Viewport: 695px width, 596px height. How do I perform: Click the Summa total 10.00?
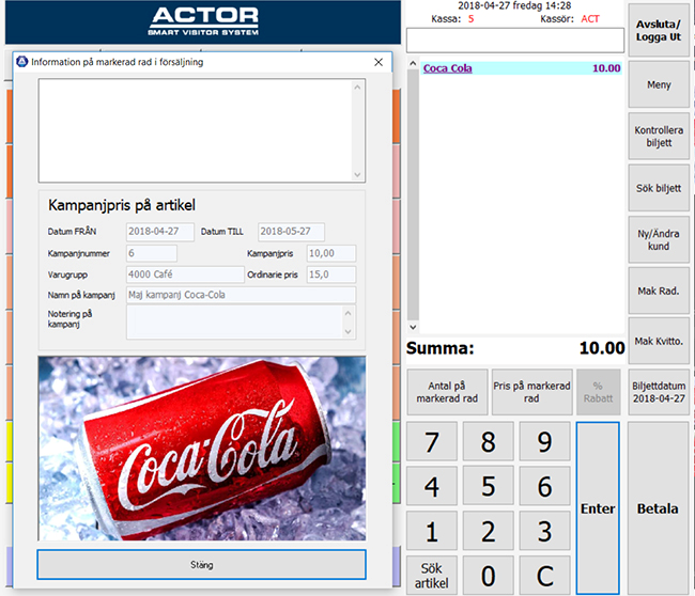602,348
